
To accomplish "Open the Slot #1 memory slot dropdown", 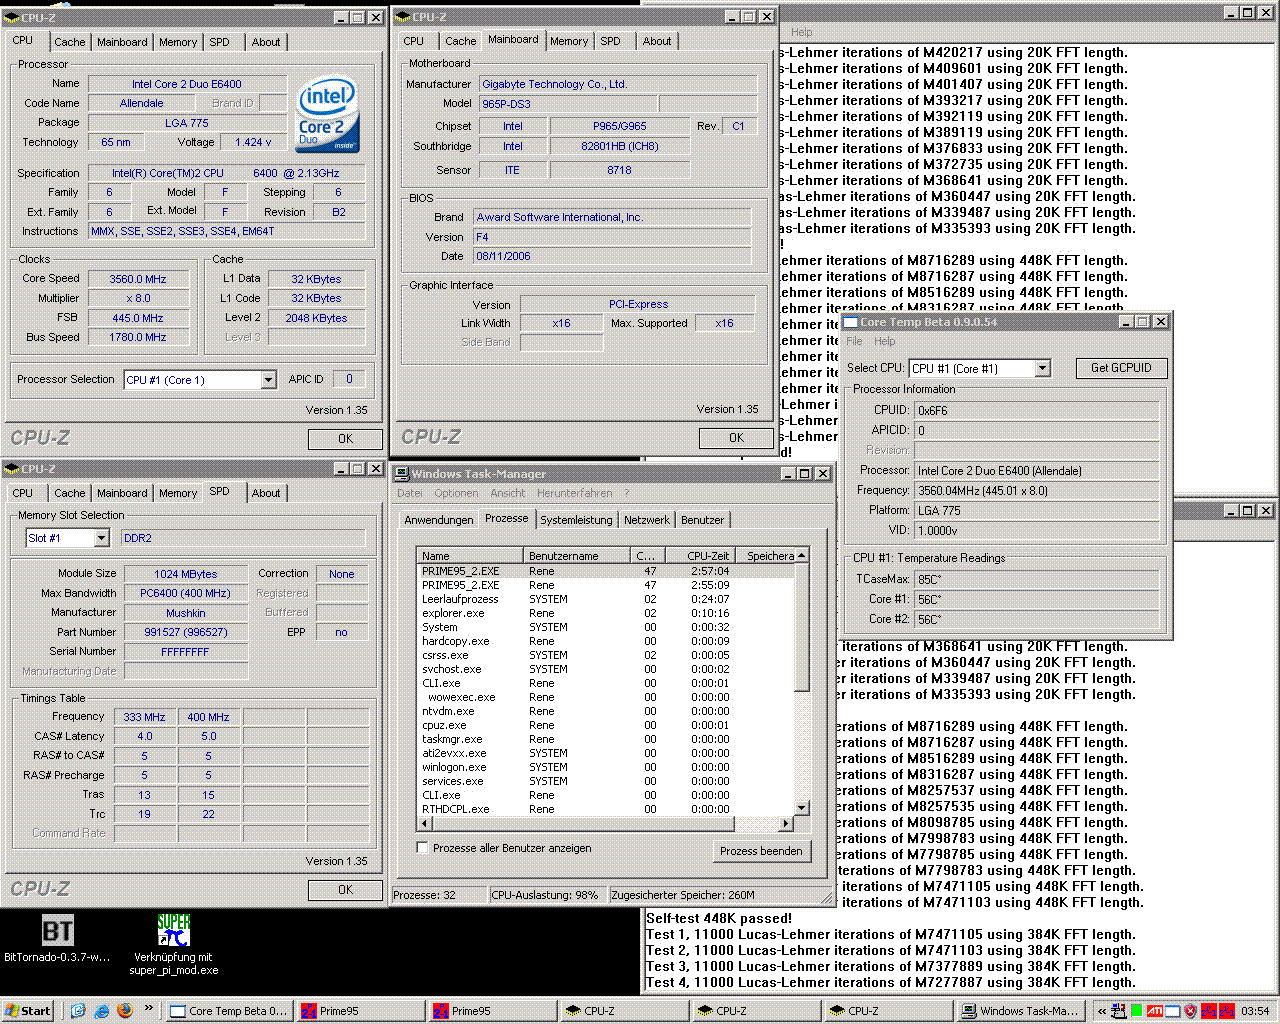I will (x=101, y=538).
